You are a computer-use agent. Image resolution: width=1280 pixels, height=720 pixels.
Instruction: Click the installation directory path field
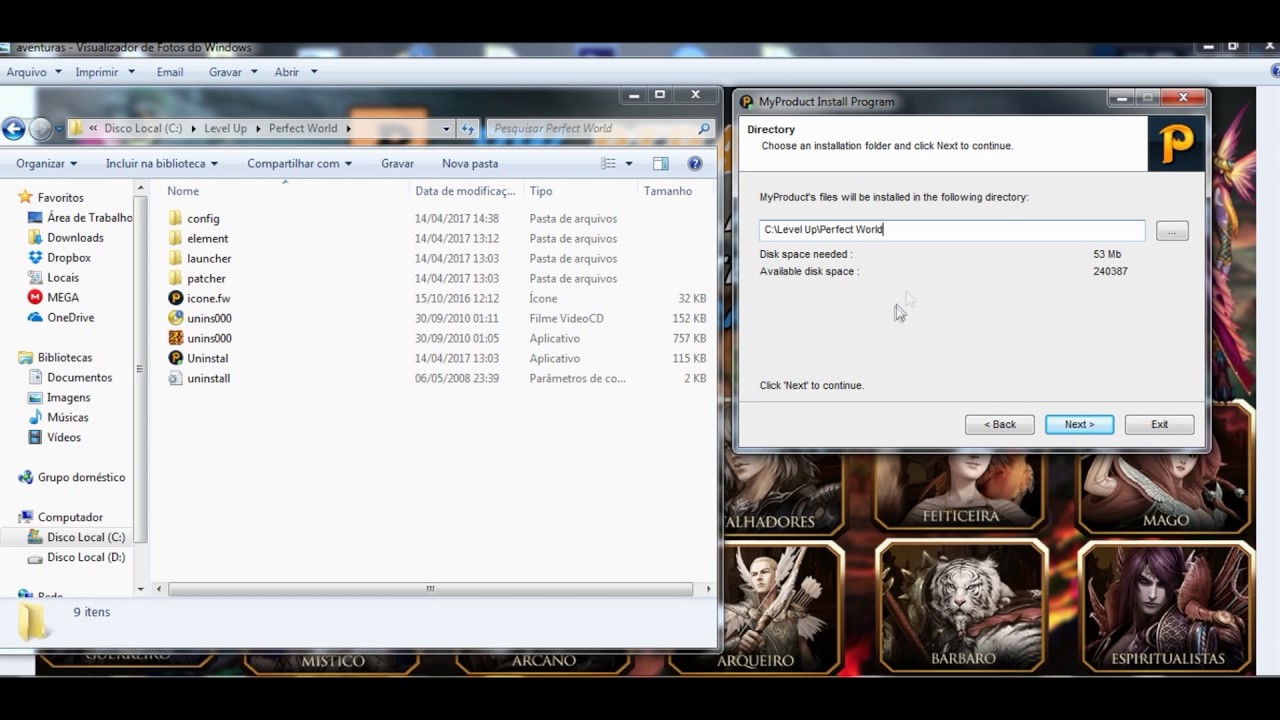point(952,230)
